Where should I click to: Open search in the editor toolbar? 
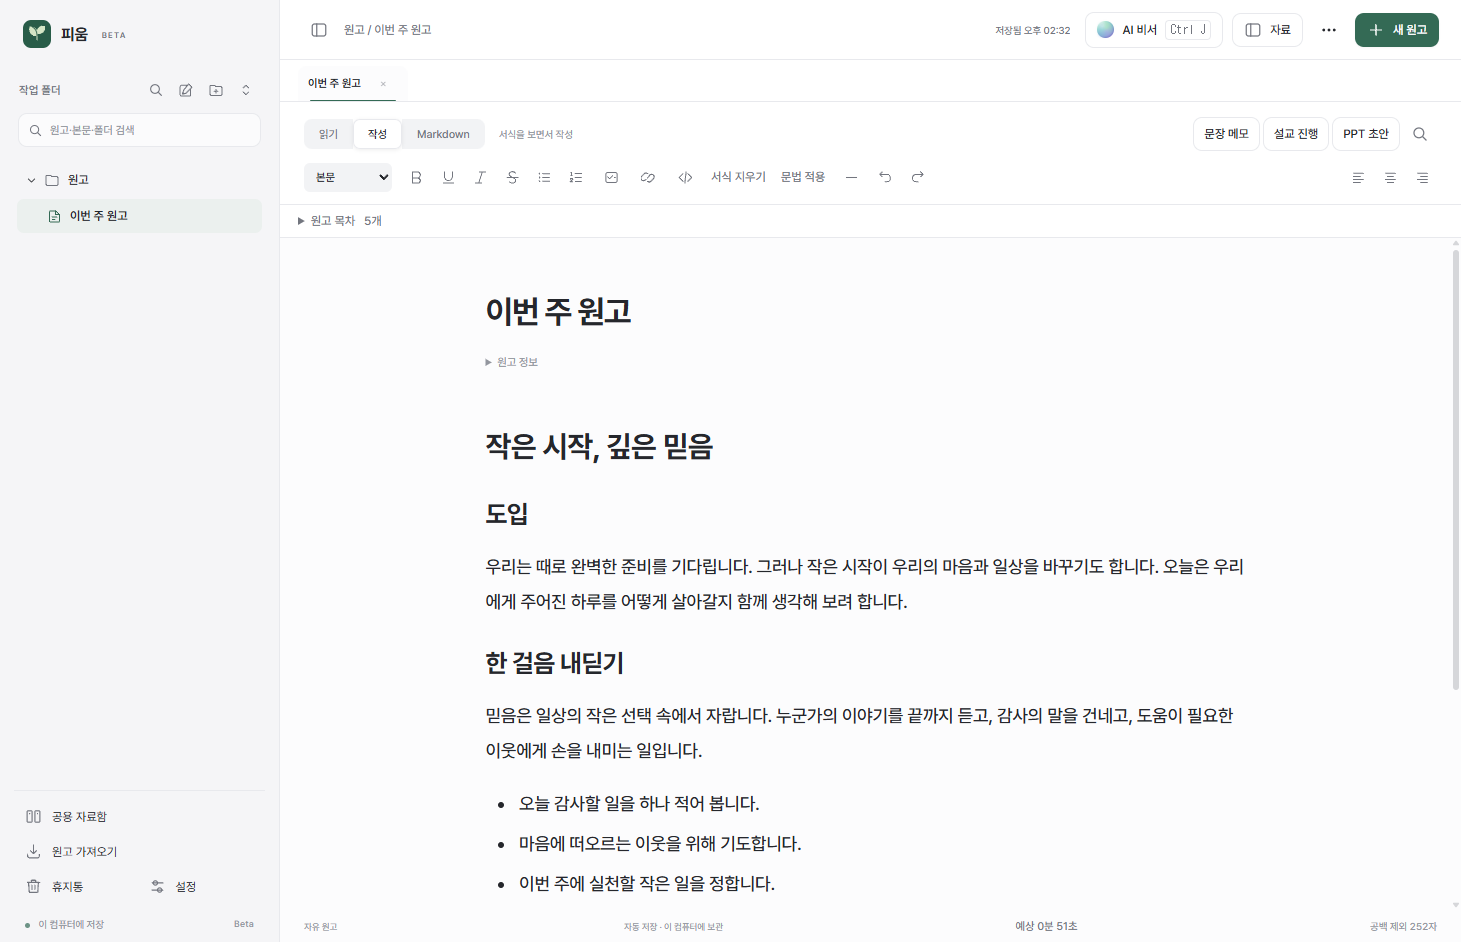(1420, 134)
